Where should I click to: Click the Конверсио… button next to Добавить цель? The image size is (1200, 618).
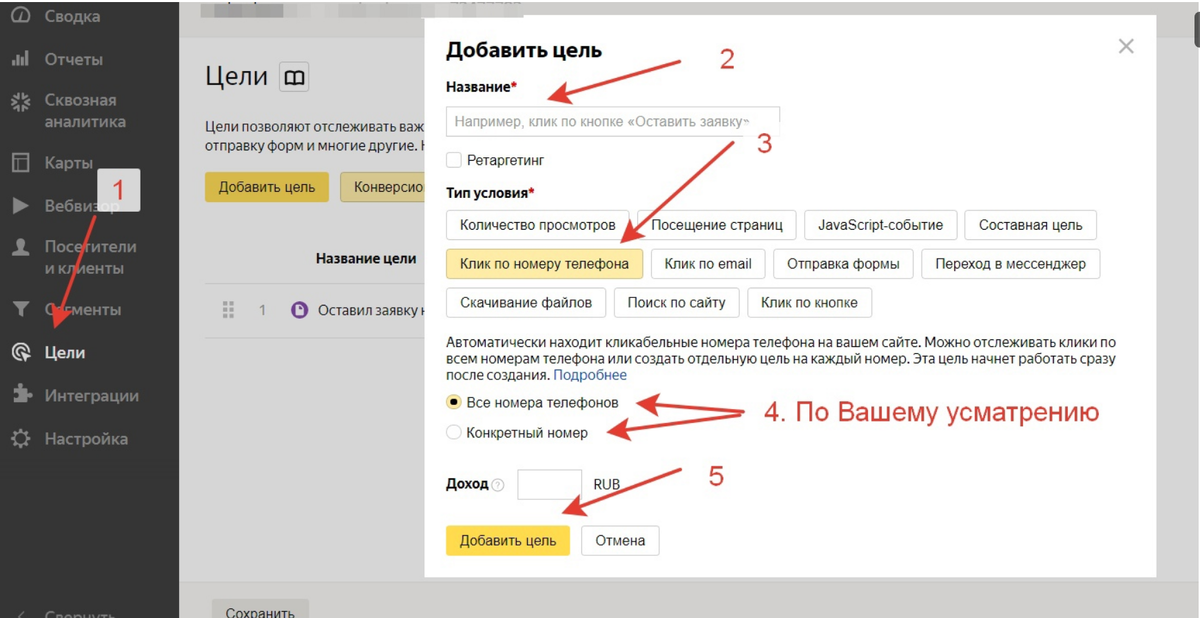tap(383, 187)
